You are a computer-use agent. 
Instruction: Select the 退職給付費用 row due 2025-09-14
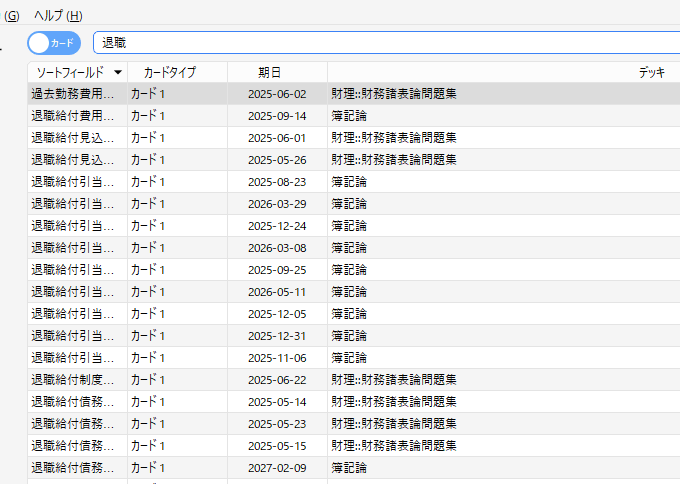pyautogui.click(x=72, y=116)
